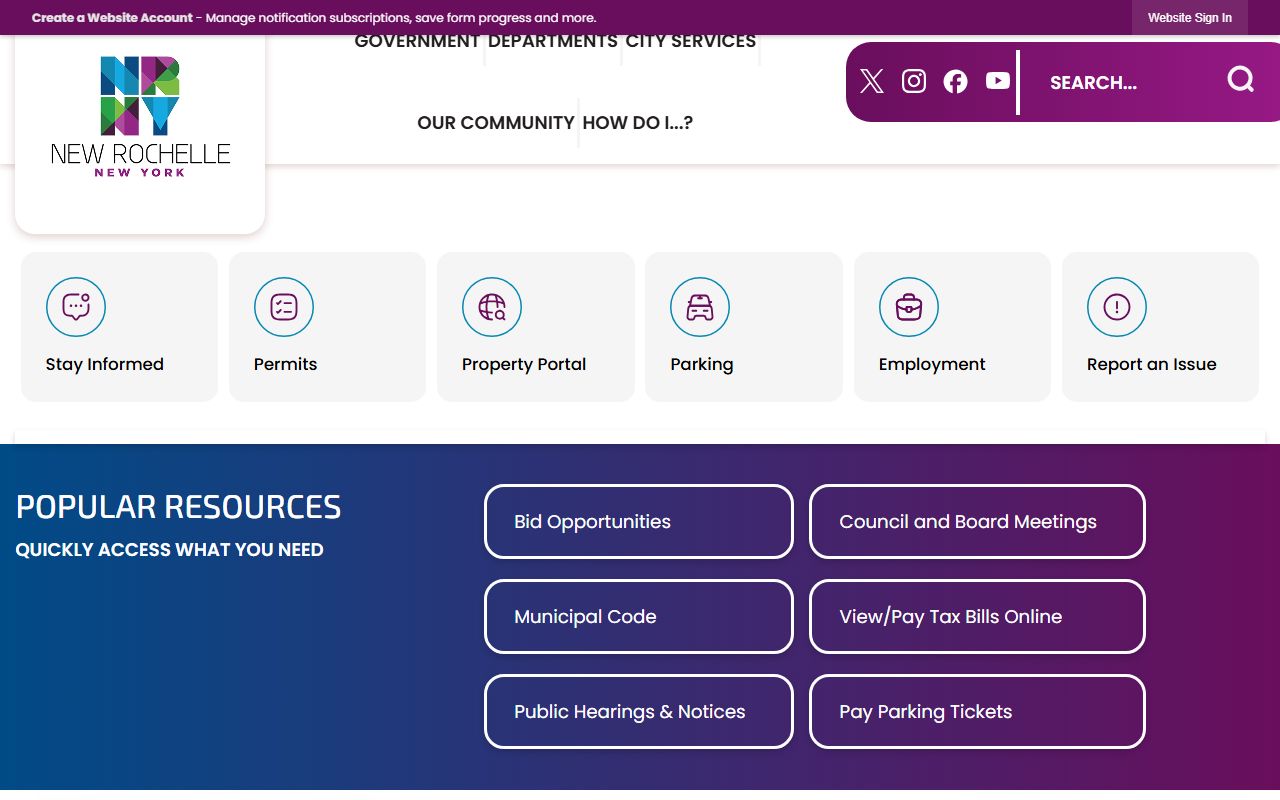Click the Permits label text

click(285, 364)
